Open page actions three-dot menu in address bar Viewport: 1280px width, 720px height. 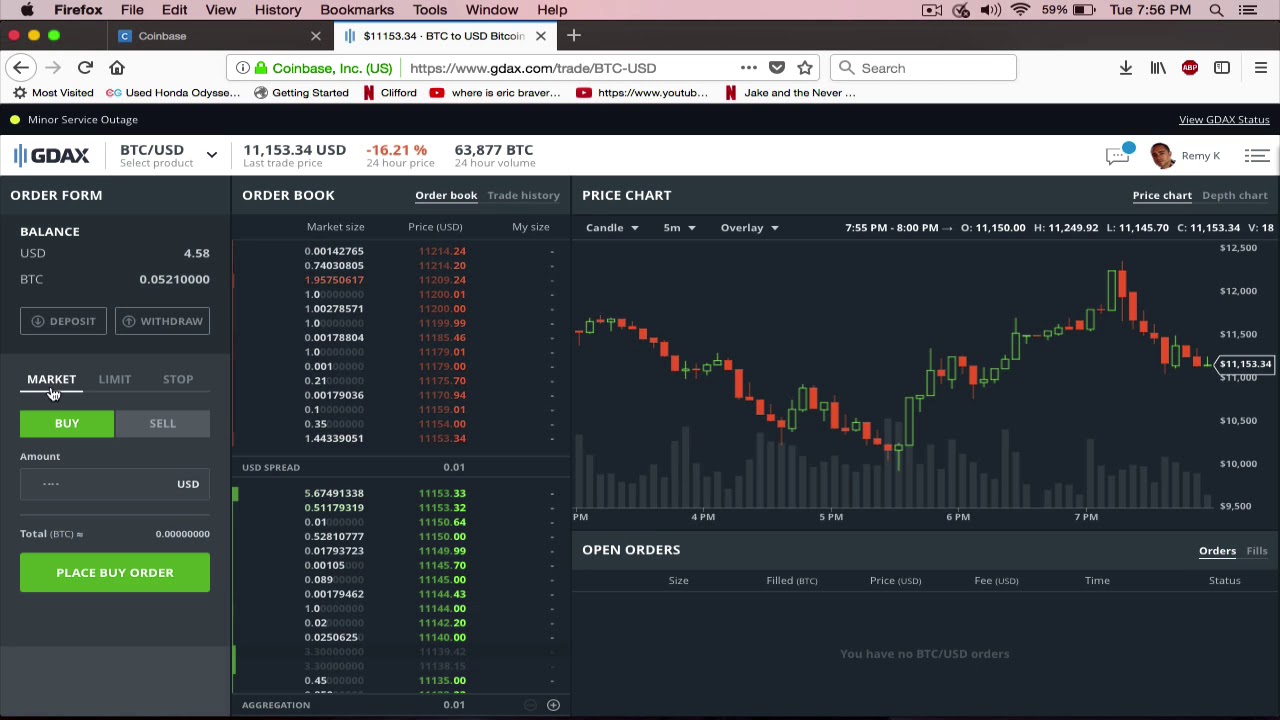[x=748, y=68]
